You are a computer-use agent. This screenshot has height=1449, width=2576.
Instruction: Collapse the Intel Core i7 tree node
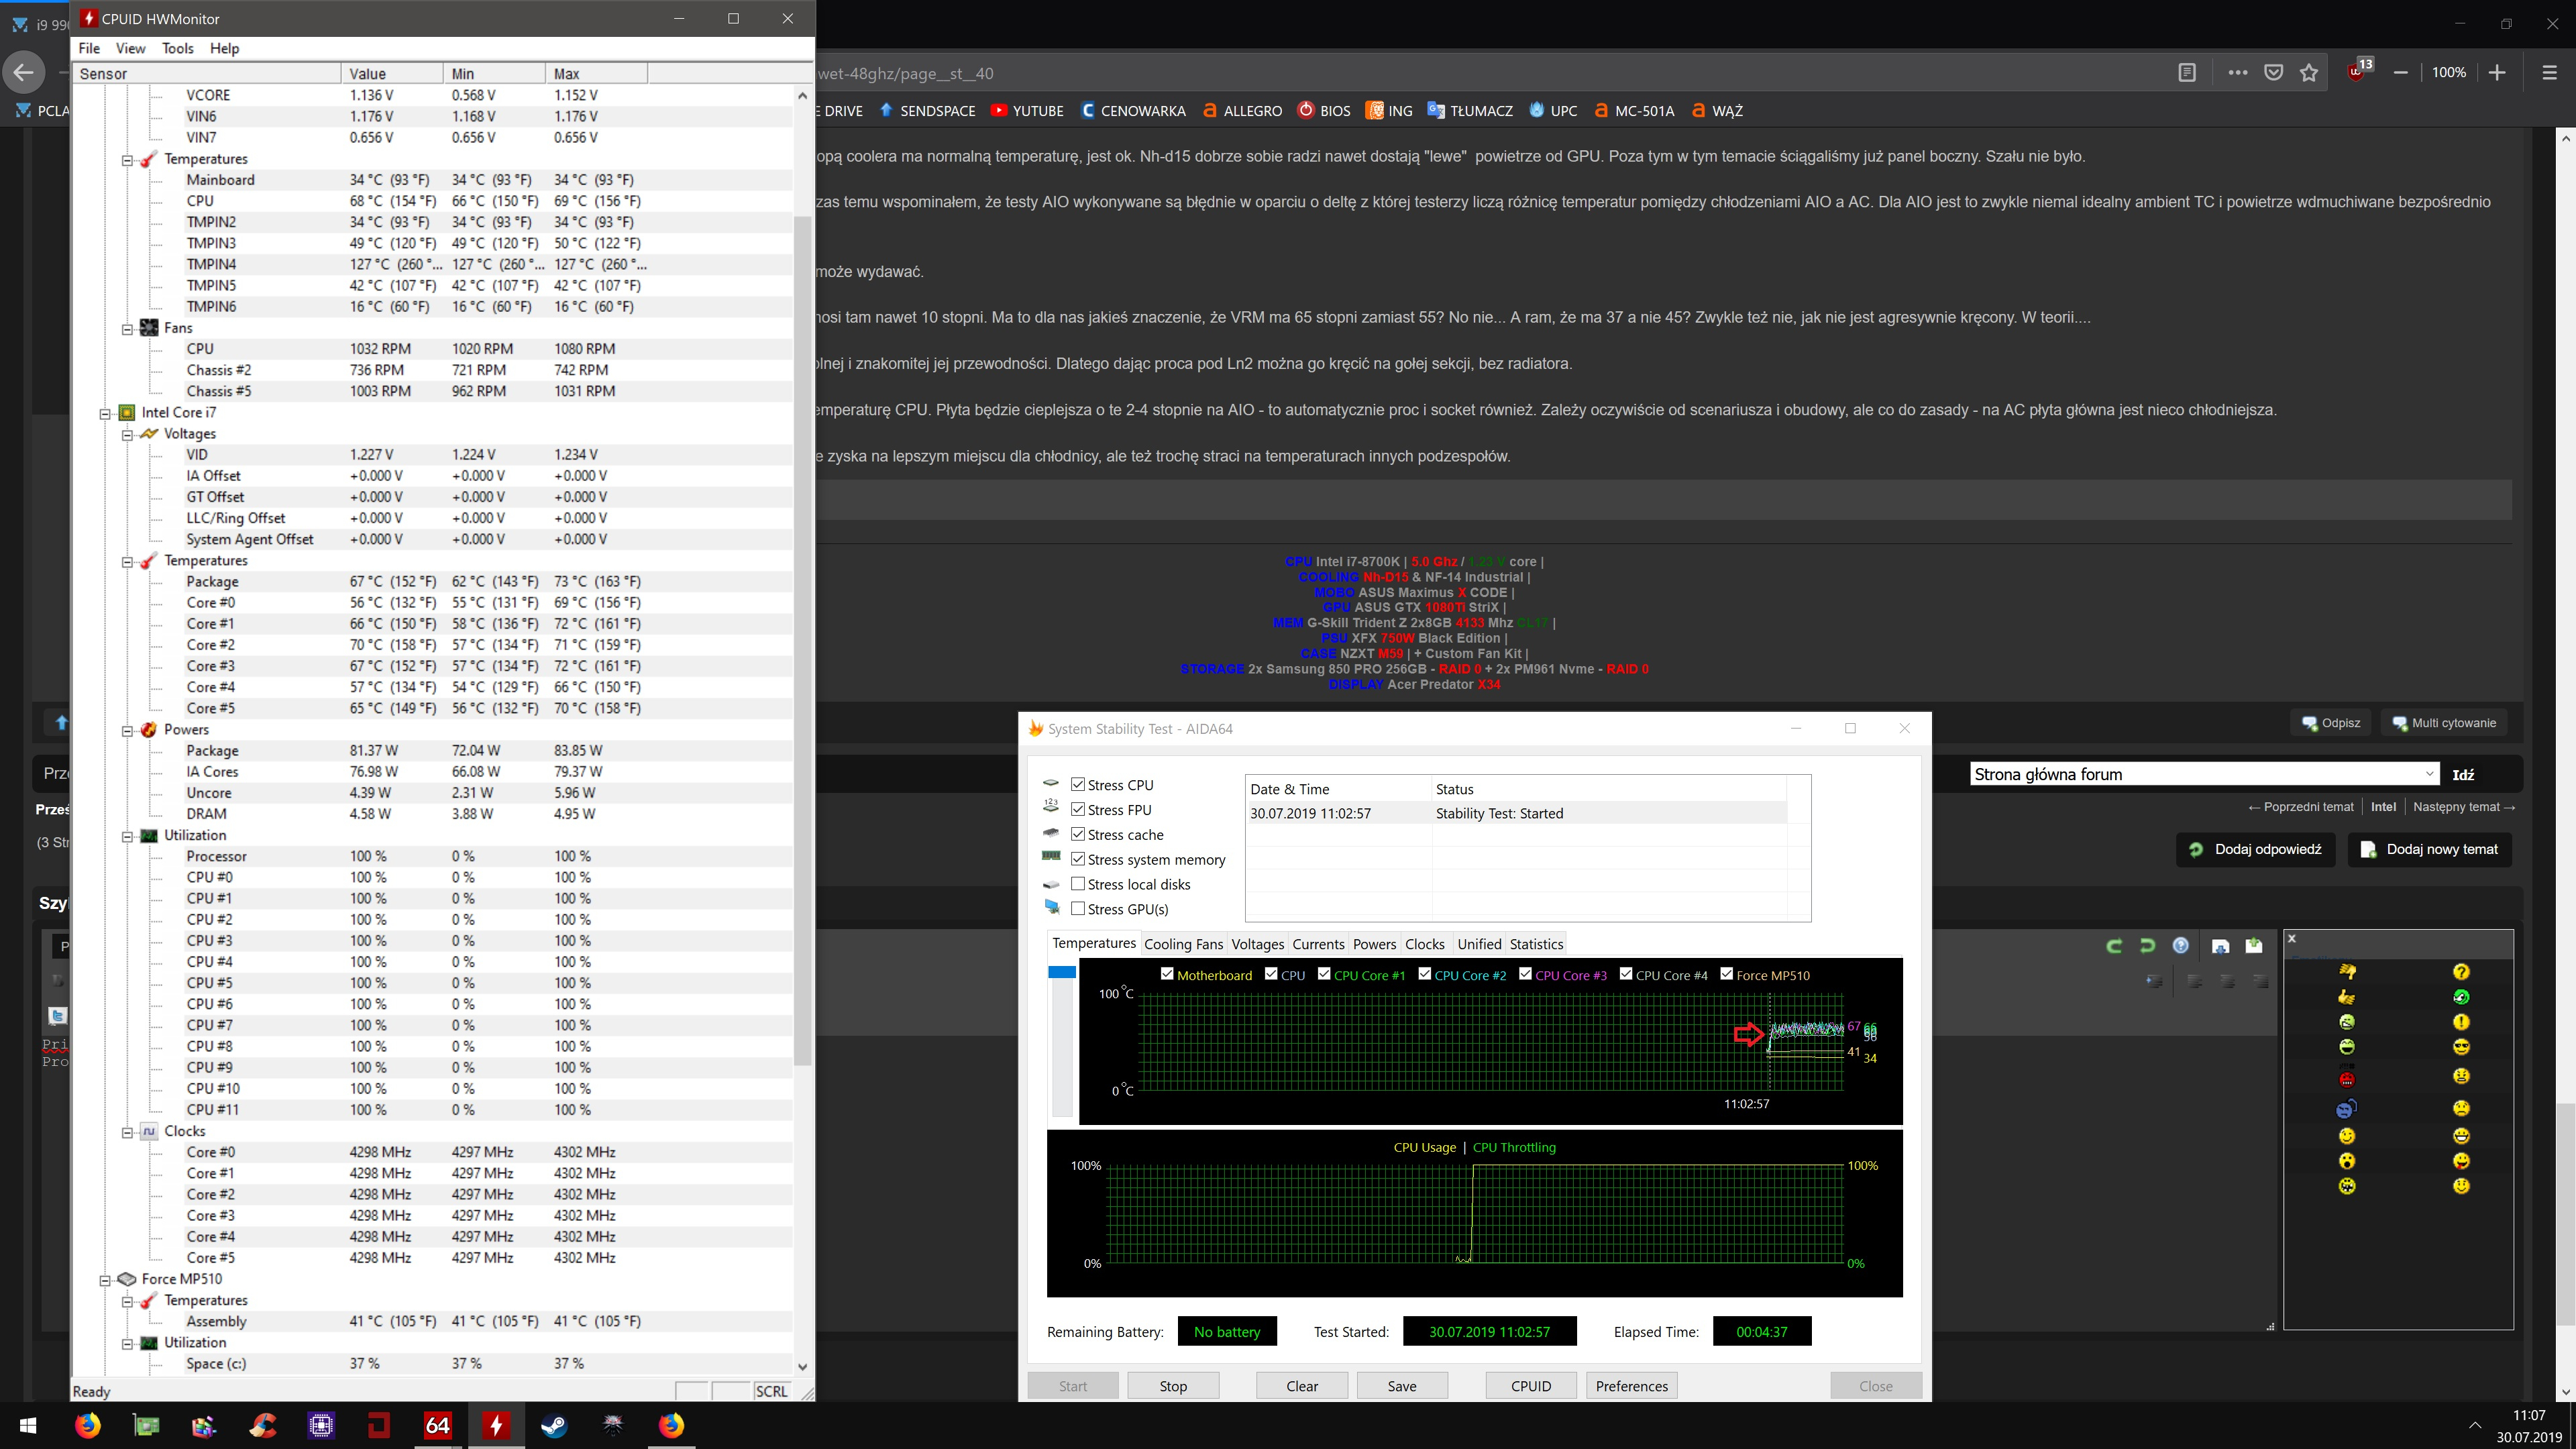[105, 413]
